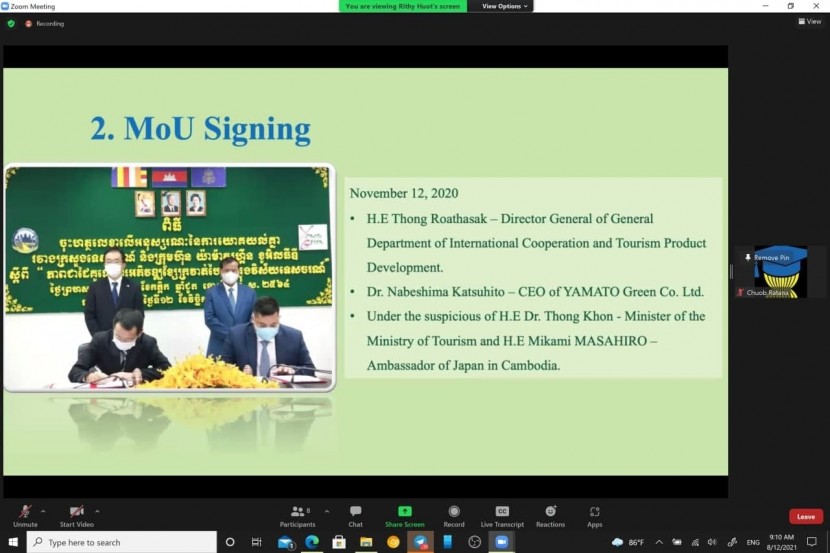Start Video camera toggle

pyautogui.click(x=76, y=515)
